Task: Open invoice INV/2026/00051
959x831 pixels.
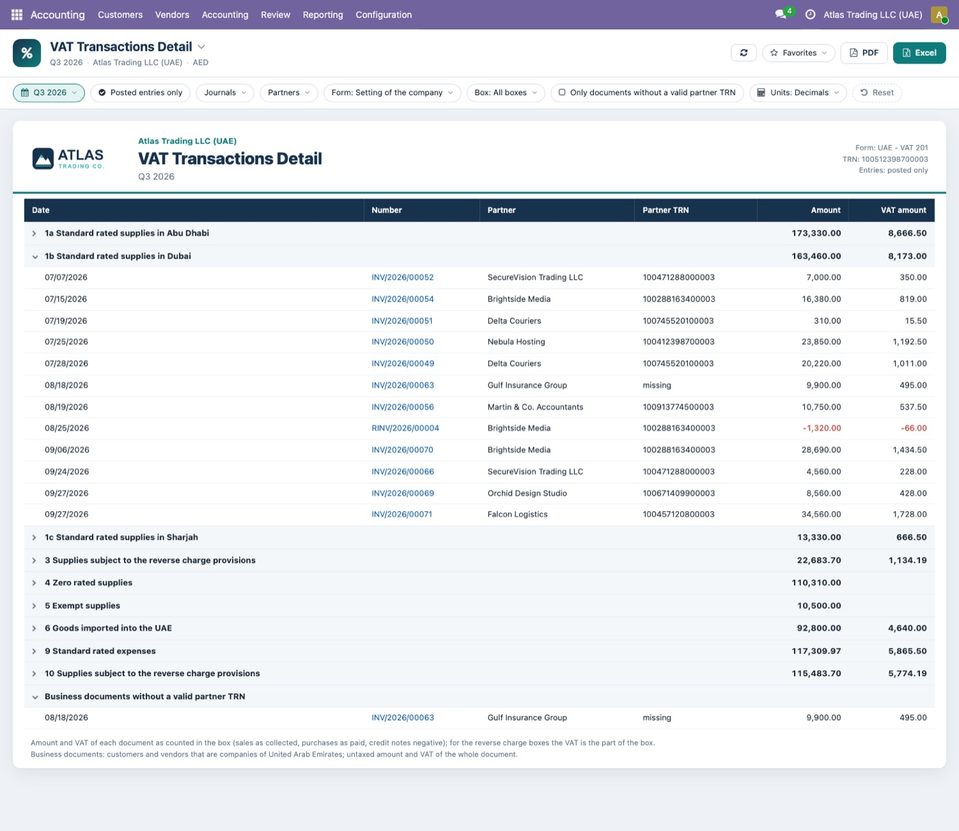Action: coord(402,320)
